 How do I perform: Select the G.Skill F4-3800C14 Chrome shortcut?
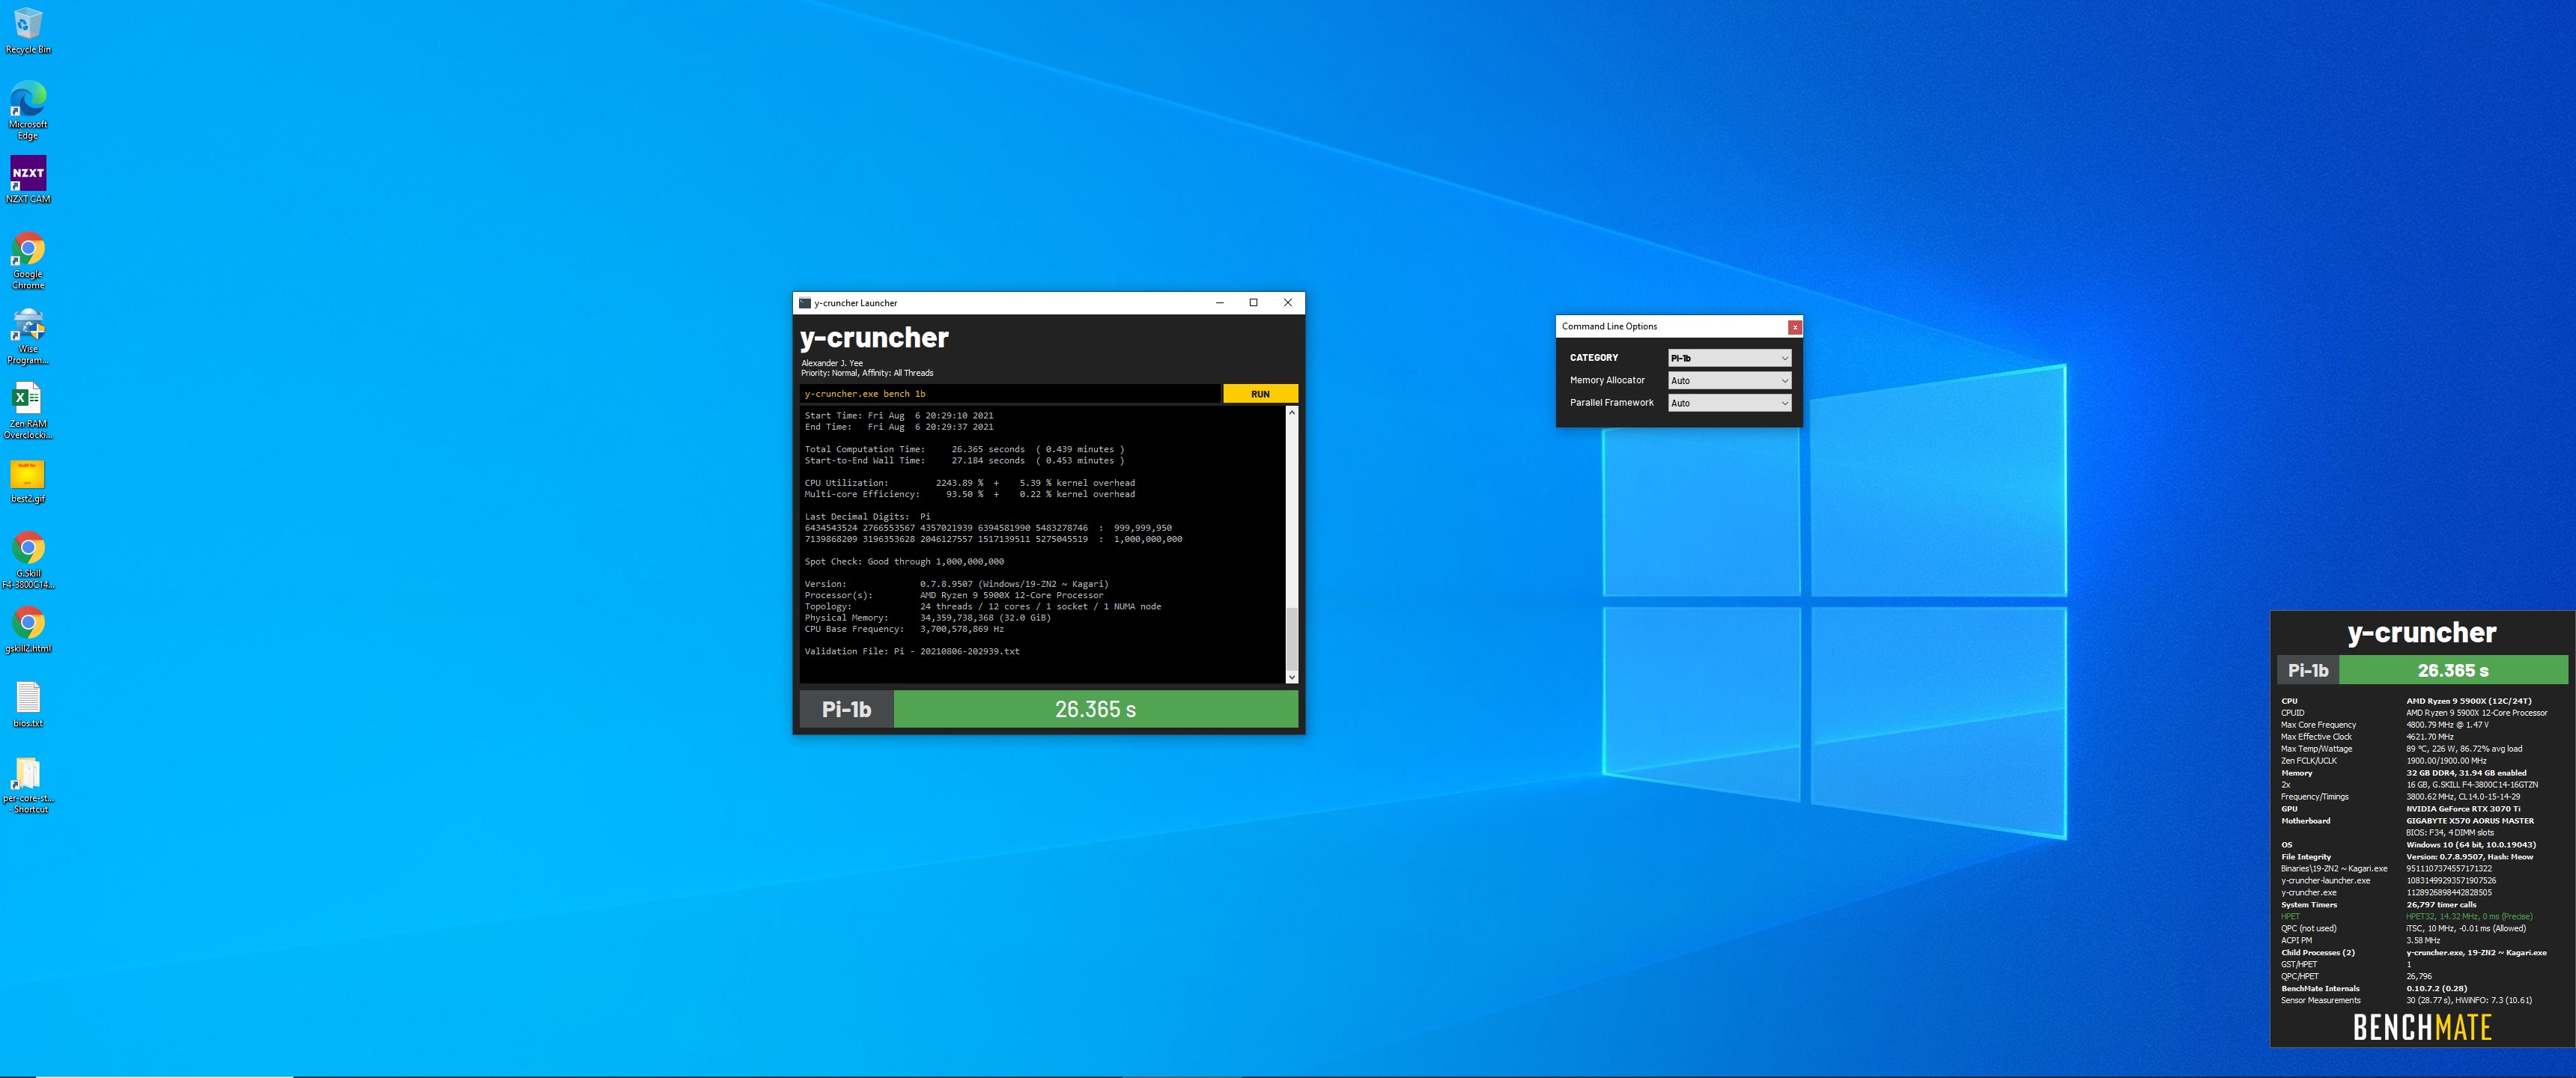coord(28,560)
